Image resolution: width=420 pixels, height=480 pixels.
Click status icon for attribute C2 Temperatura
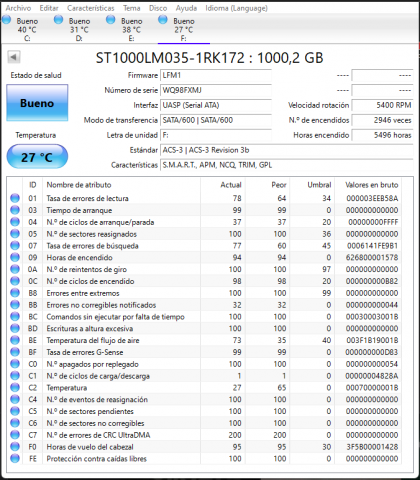[x=15, y=387]
